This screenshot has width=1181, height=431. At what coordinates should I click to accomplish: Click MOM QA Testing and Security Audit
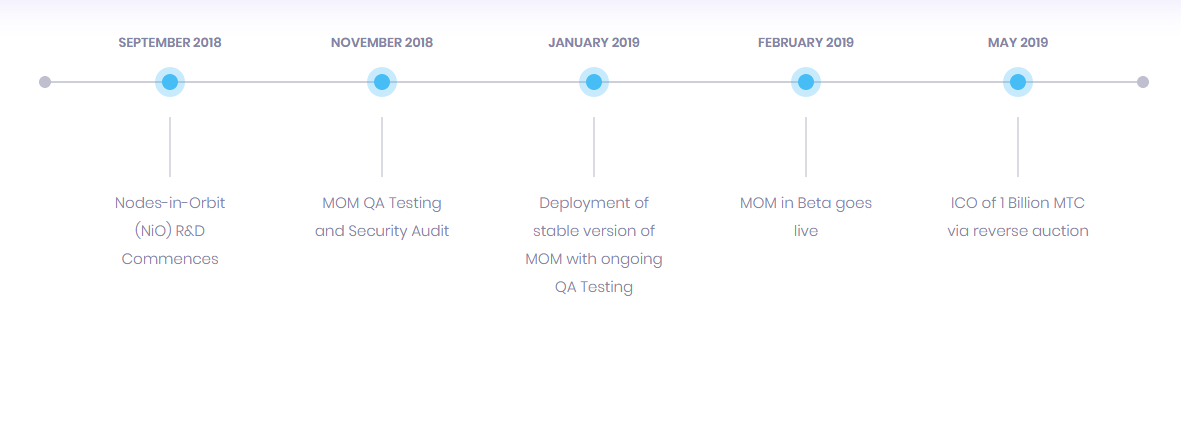[x=382, y=217]
